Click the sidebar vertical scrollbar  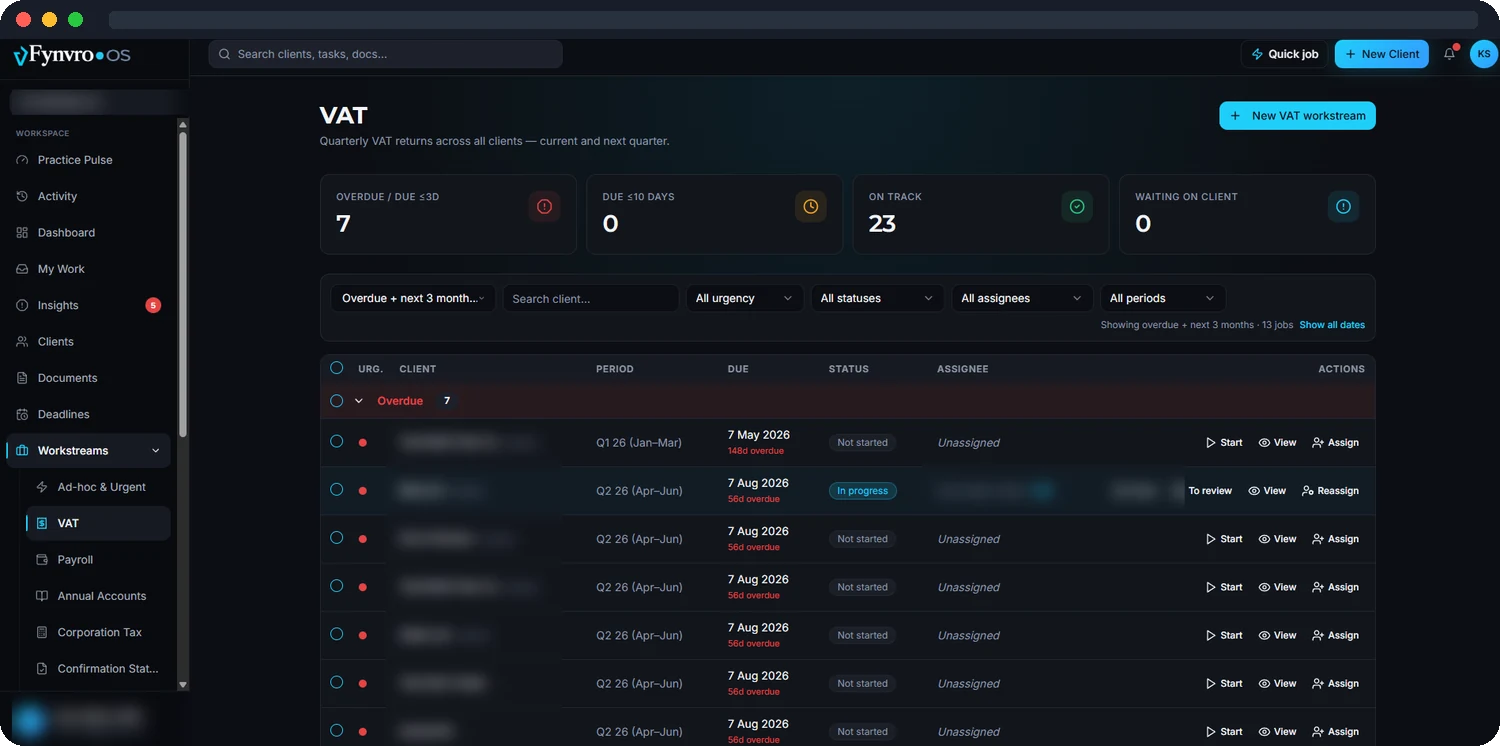183,280
